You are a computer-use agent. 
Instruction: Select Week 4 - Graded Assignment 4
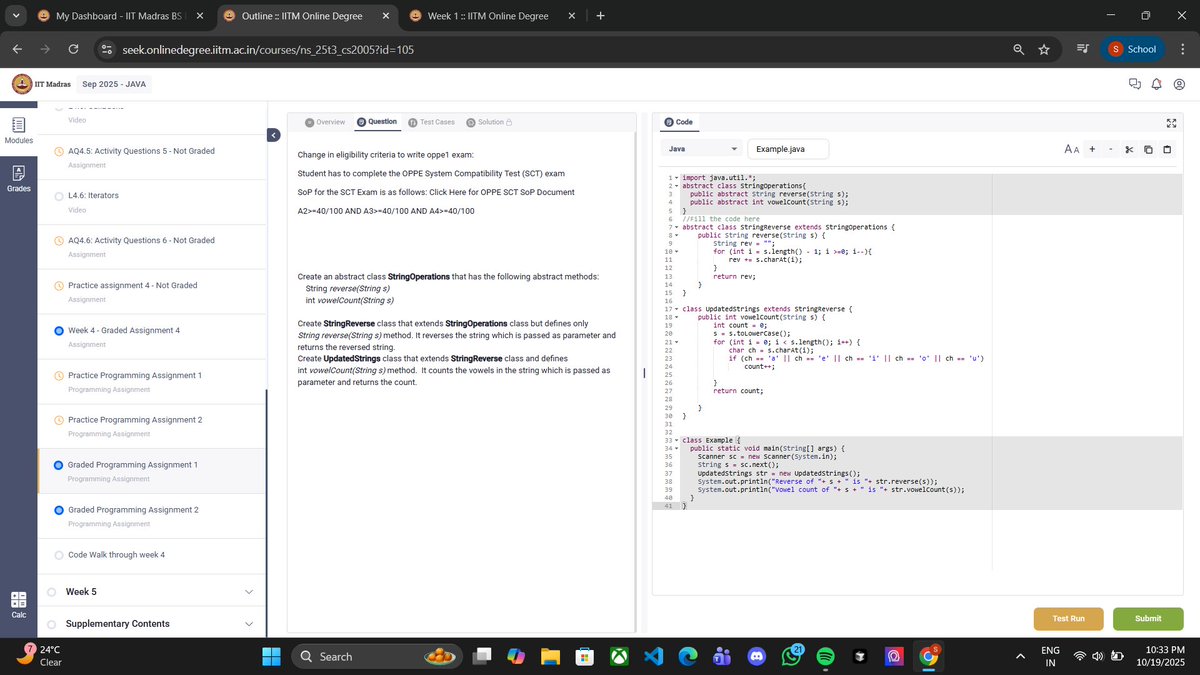[x=153, y=336]
